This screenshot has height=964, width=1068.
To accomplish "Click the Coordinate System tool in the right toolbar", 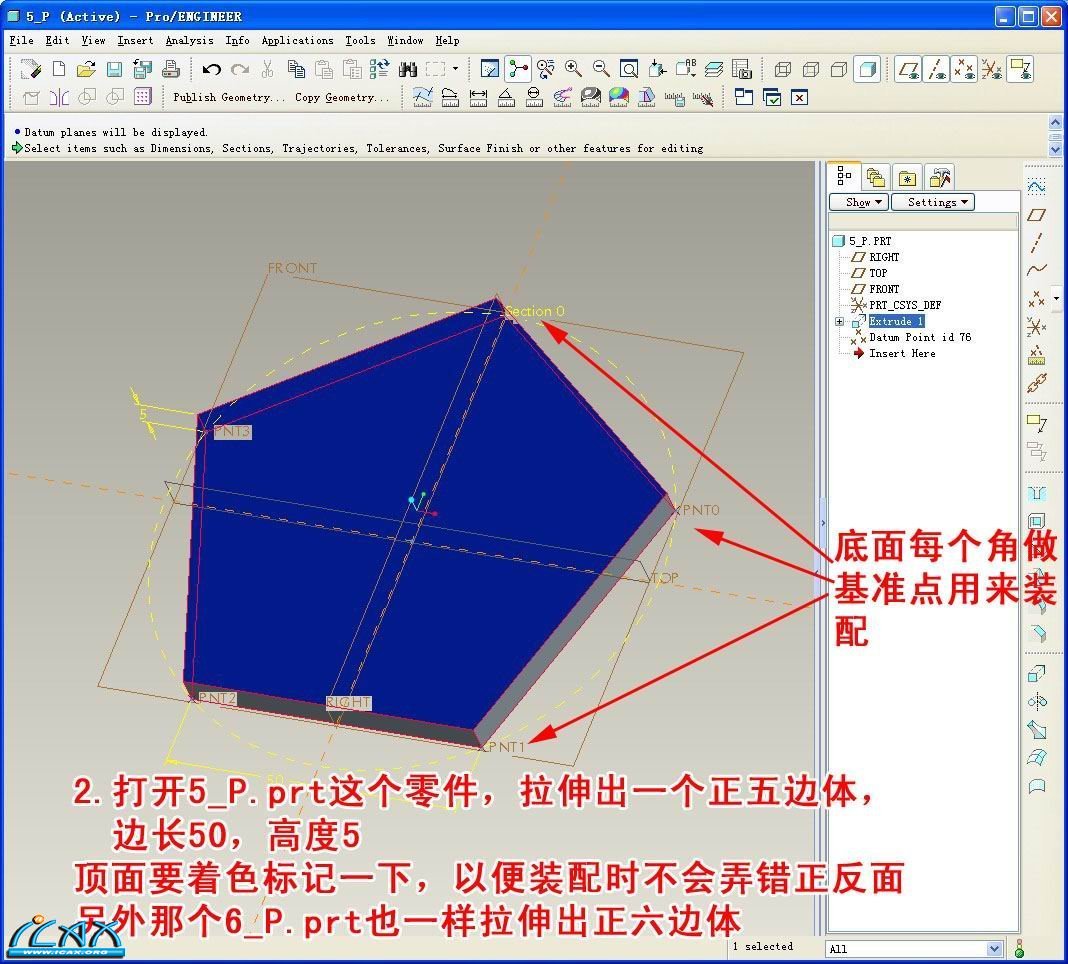I will (x=1036, y=326).
